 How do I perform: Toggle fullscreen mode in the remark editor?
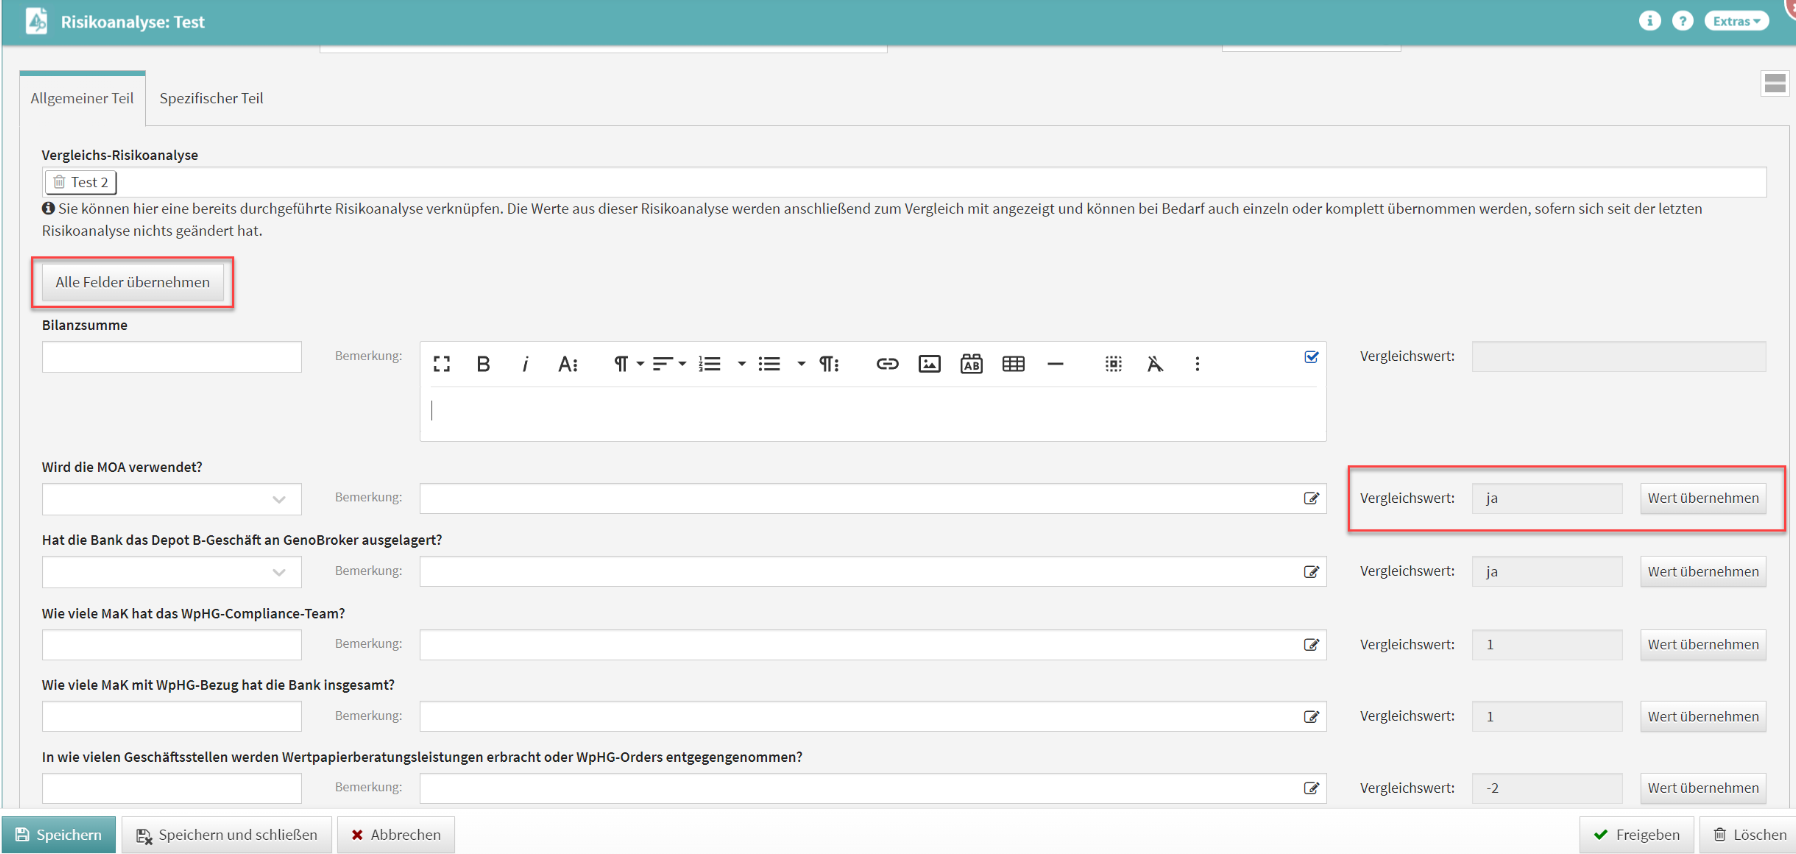click(441, 364)
